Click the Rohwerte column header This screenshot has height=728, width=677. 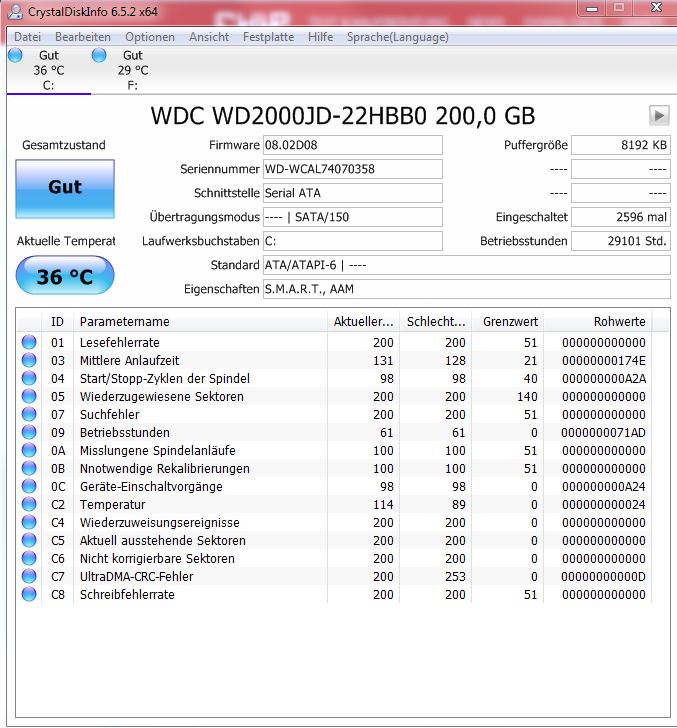click(598, 321)
